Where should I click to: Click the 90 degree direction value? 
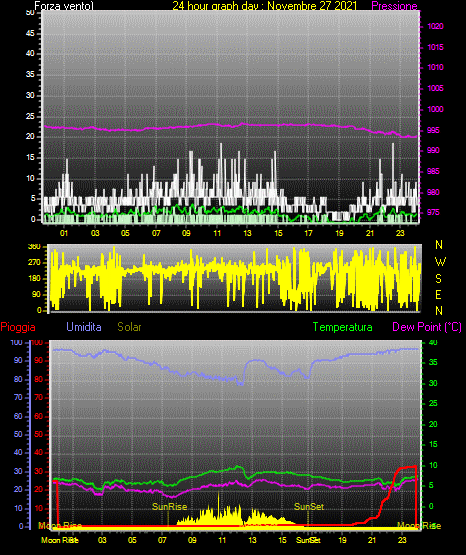click(x=36, y=294)
